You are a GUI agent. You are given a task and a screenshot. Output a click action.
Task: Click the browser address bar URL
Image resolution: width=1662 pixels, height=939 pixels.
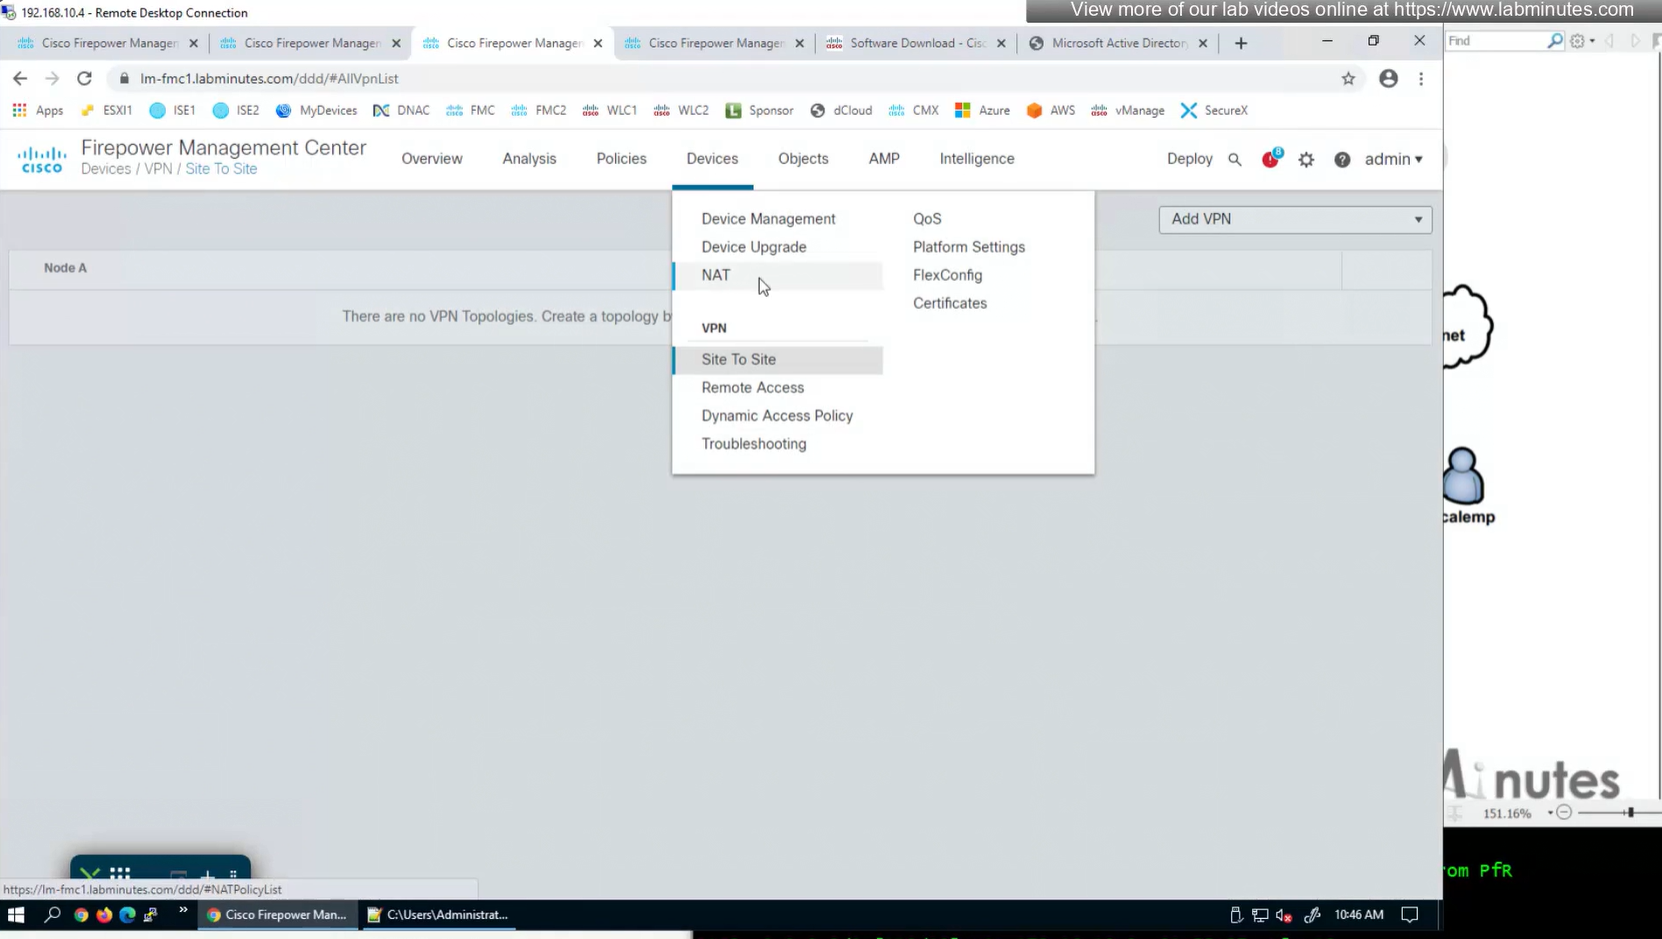[269, 79]
